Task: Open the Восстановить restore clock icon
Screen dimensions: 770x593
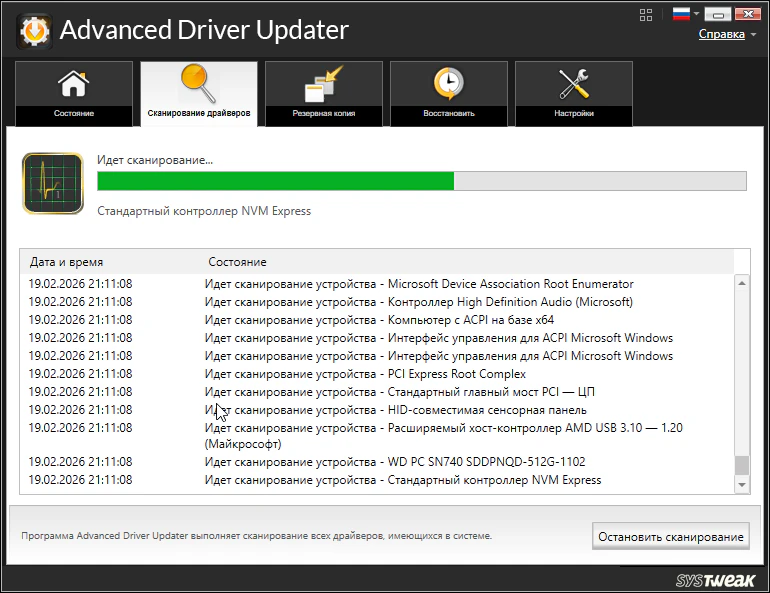Action: pos(448,86)
